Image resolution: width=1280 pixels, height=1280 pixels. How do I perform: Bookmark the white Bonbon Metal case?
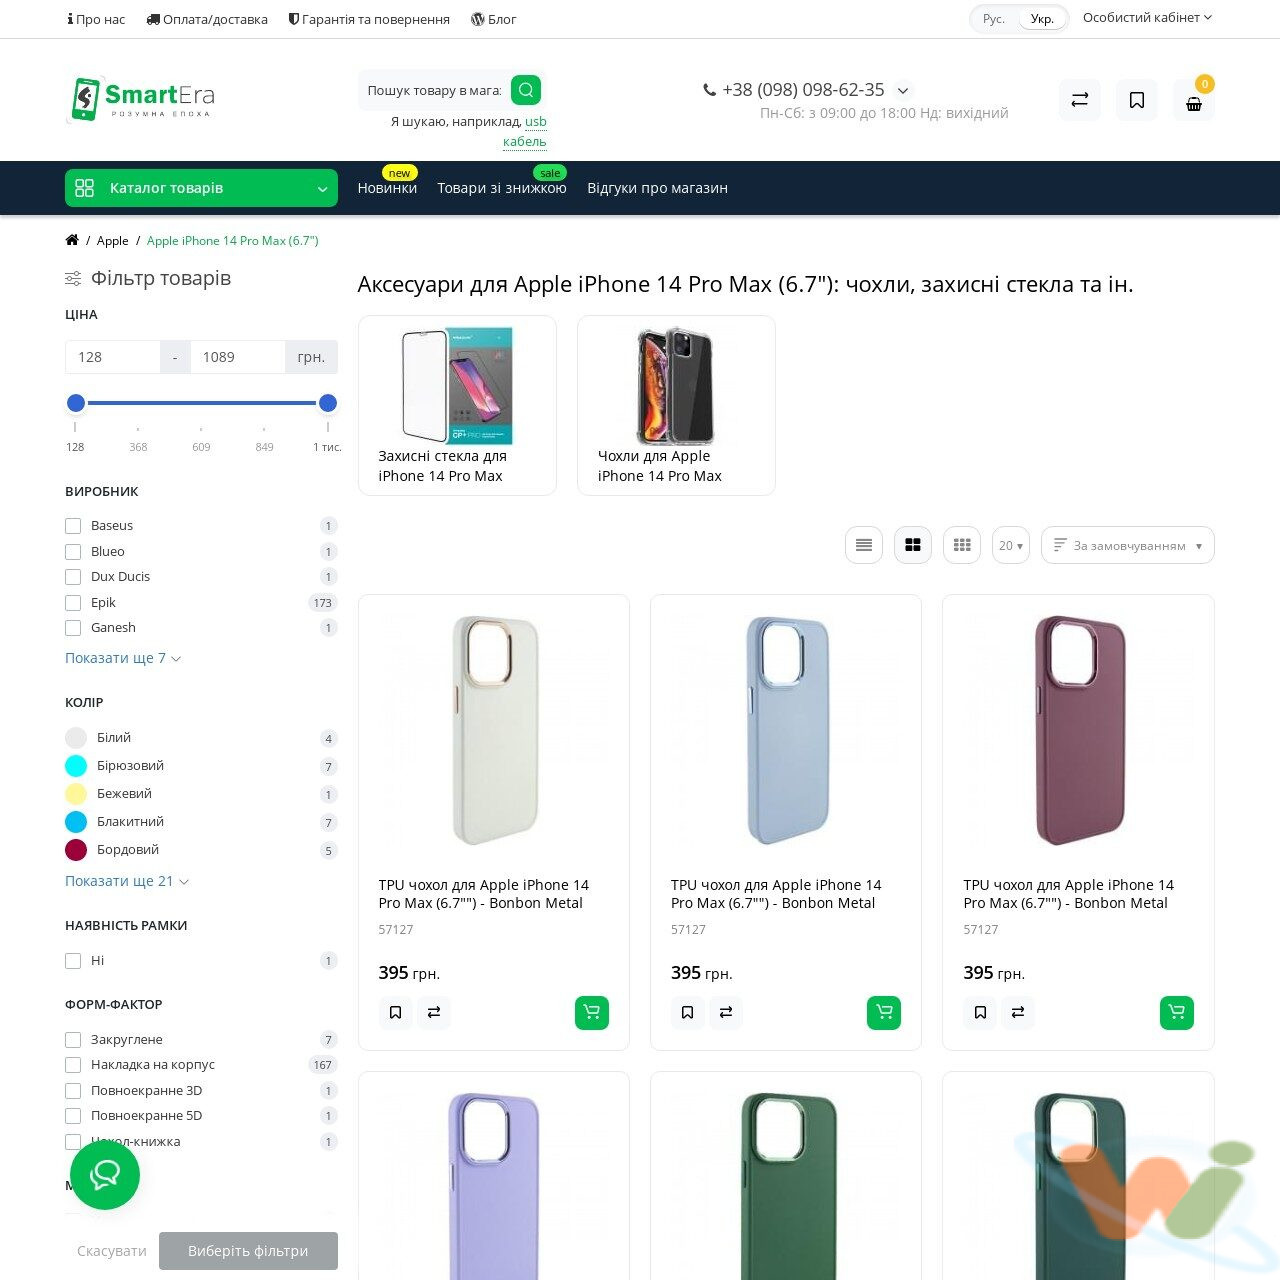pos(396,1012)
